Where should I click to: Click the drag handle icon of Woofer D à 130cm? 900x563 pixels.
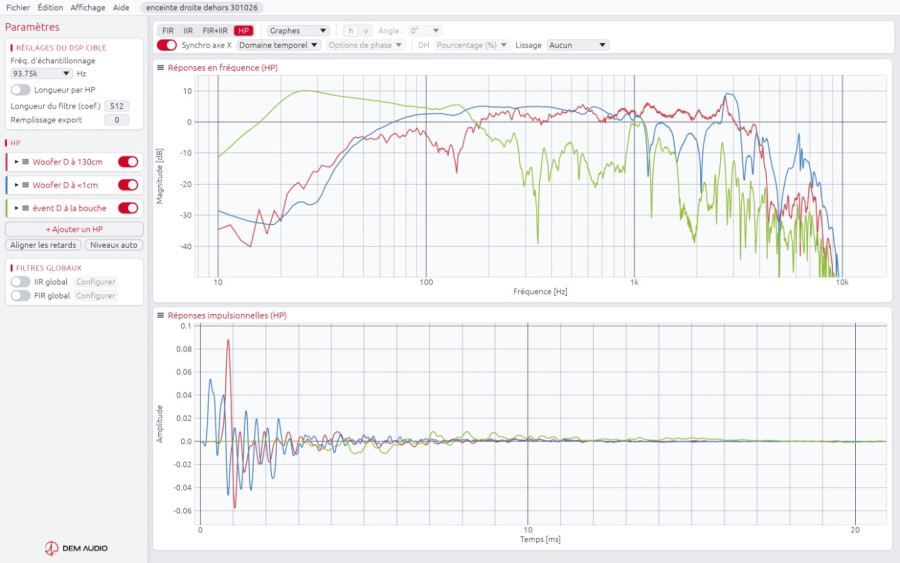click(x=25, y=162)
